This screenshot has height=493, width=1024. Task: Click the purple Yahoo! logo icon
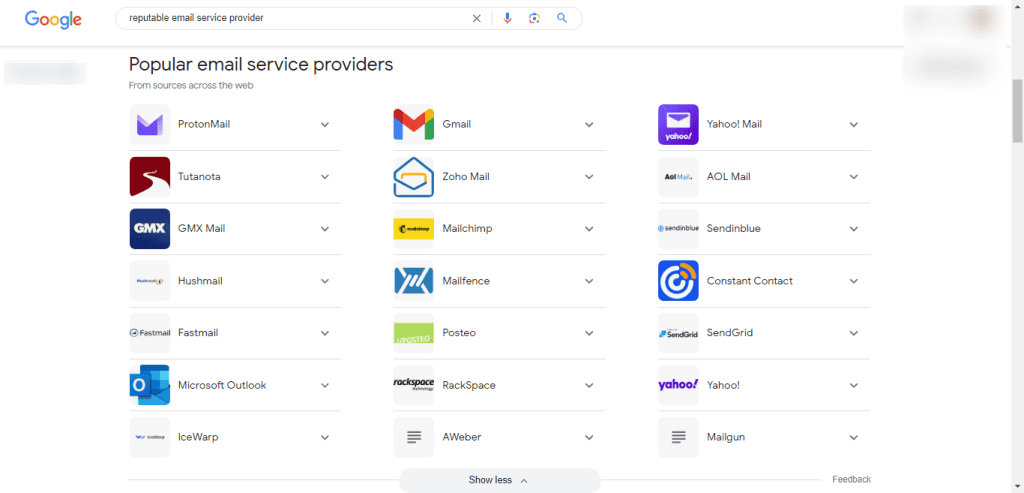(678, 385)
